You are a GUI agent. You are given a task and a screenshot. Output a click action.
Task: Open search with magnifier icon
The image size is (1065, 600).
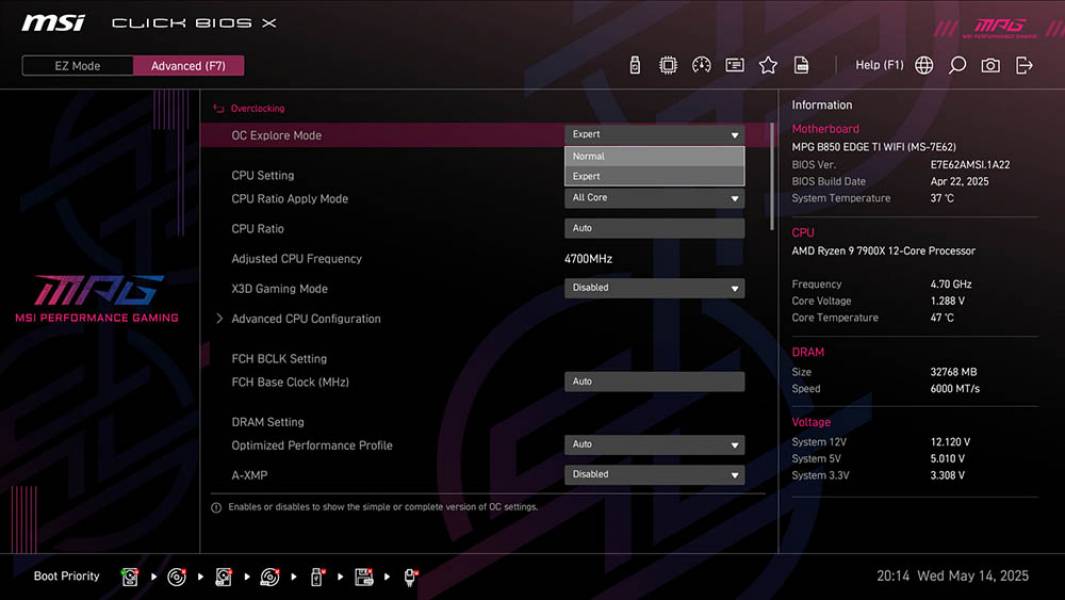957,65
